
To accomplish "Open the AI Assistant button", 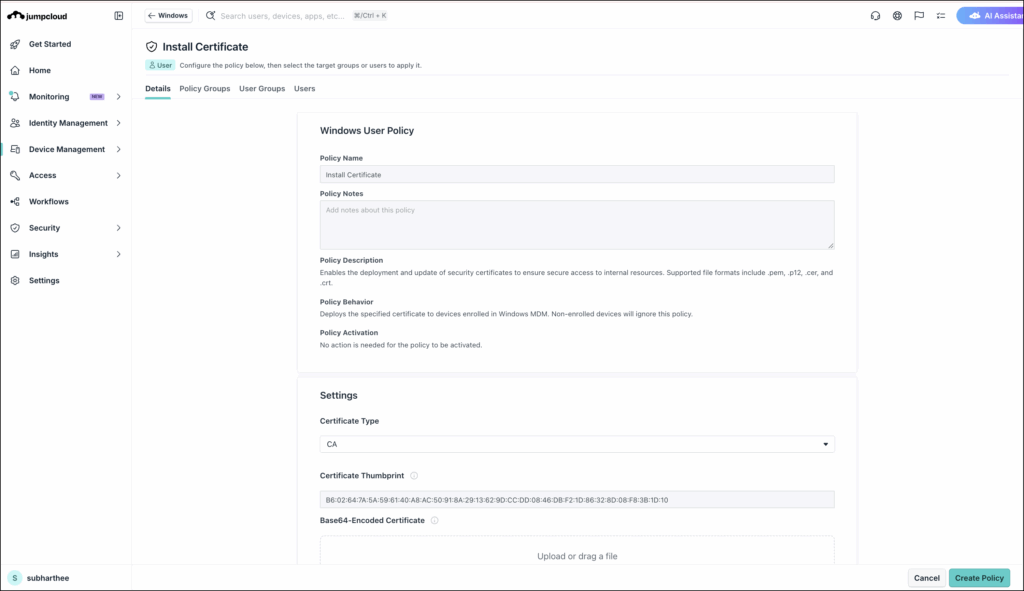I will pos(990,16).
